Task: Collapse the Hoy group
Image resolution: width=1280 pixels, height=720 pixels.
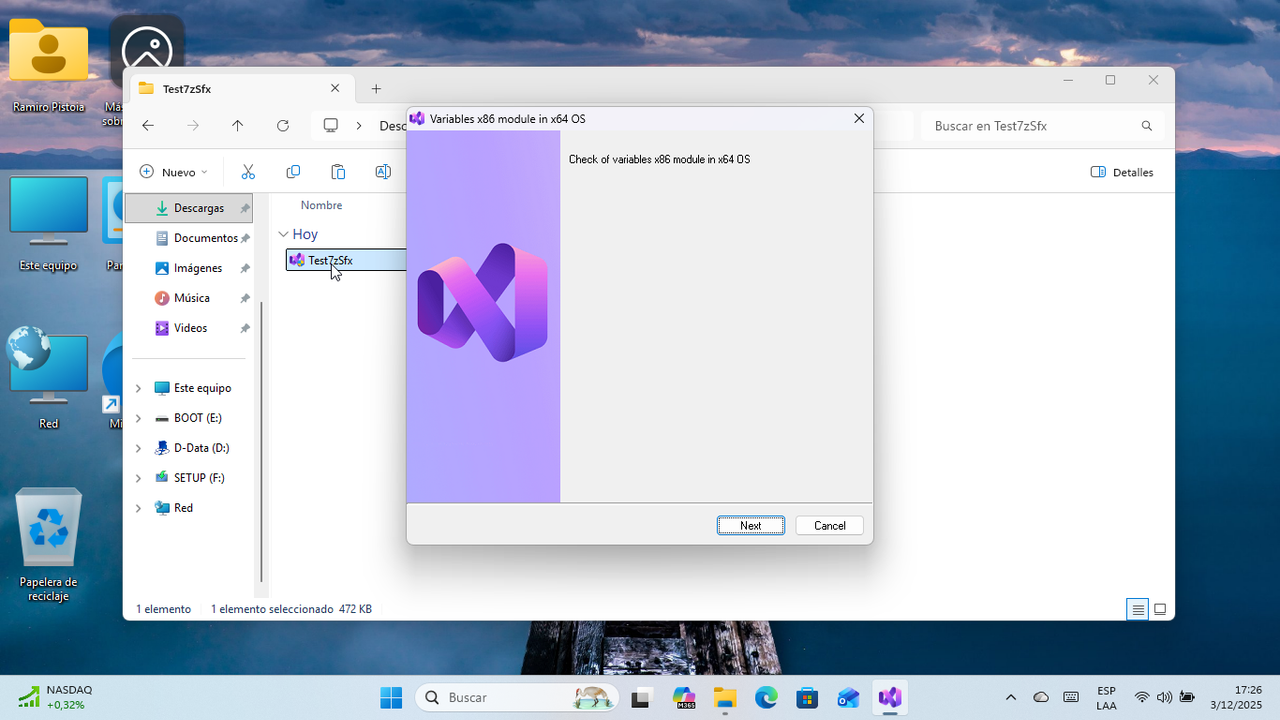Action: pyautogui.click(x=283, y=234)
